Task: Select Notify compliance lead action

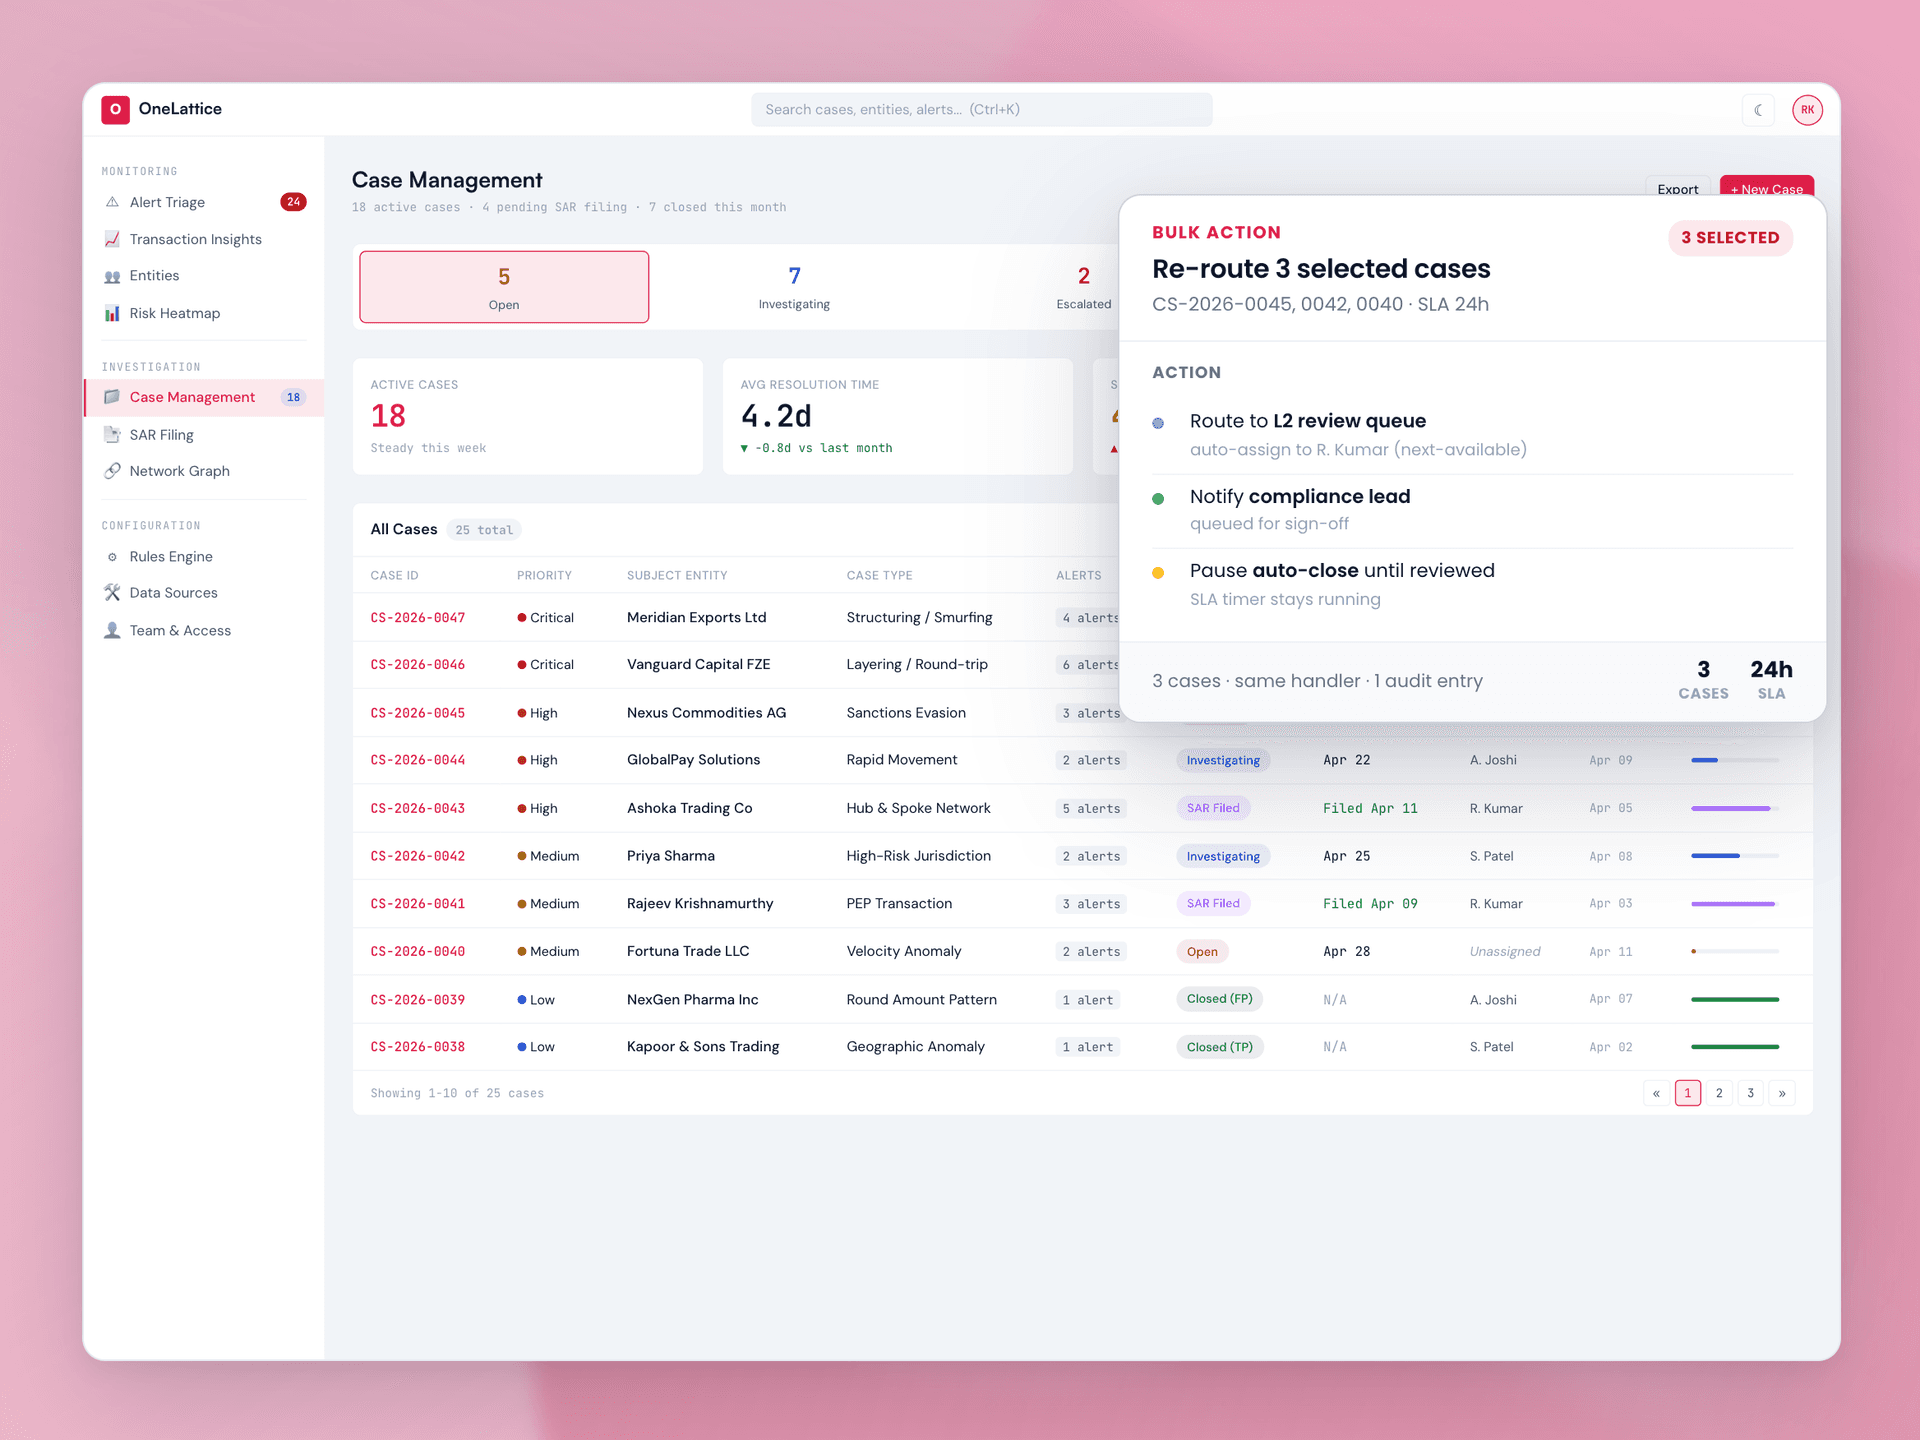Action: [x=1472, y=510]
